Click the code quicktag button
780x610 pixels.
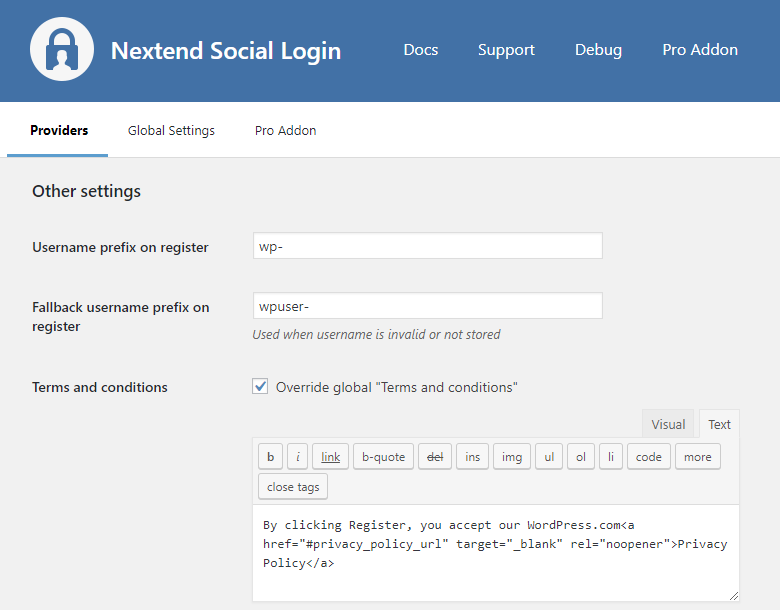(649, 457)
